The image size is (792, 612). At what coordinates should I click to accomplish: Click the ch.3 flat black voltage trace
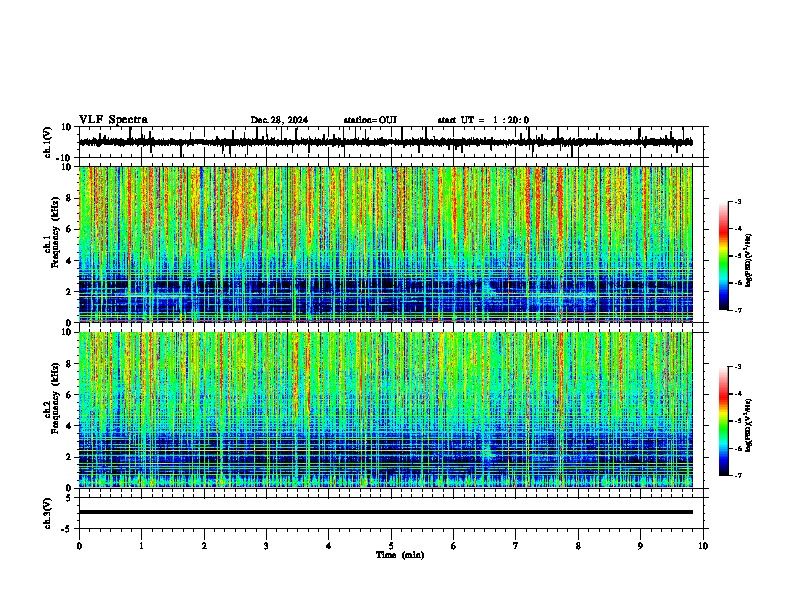(x=385, y=512)
